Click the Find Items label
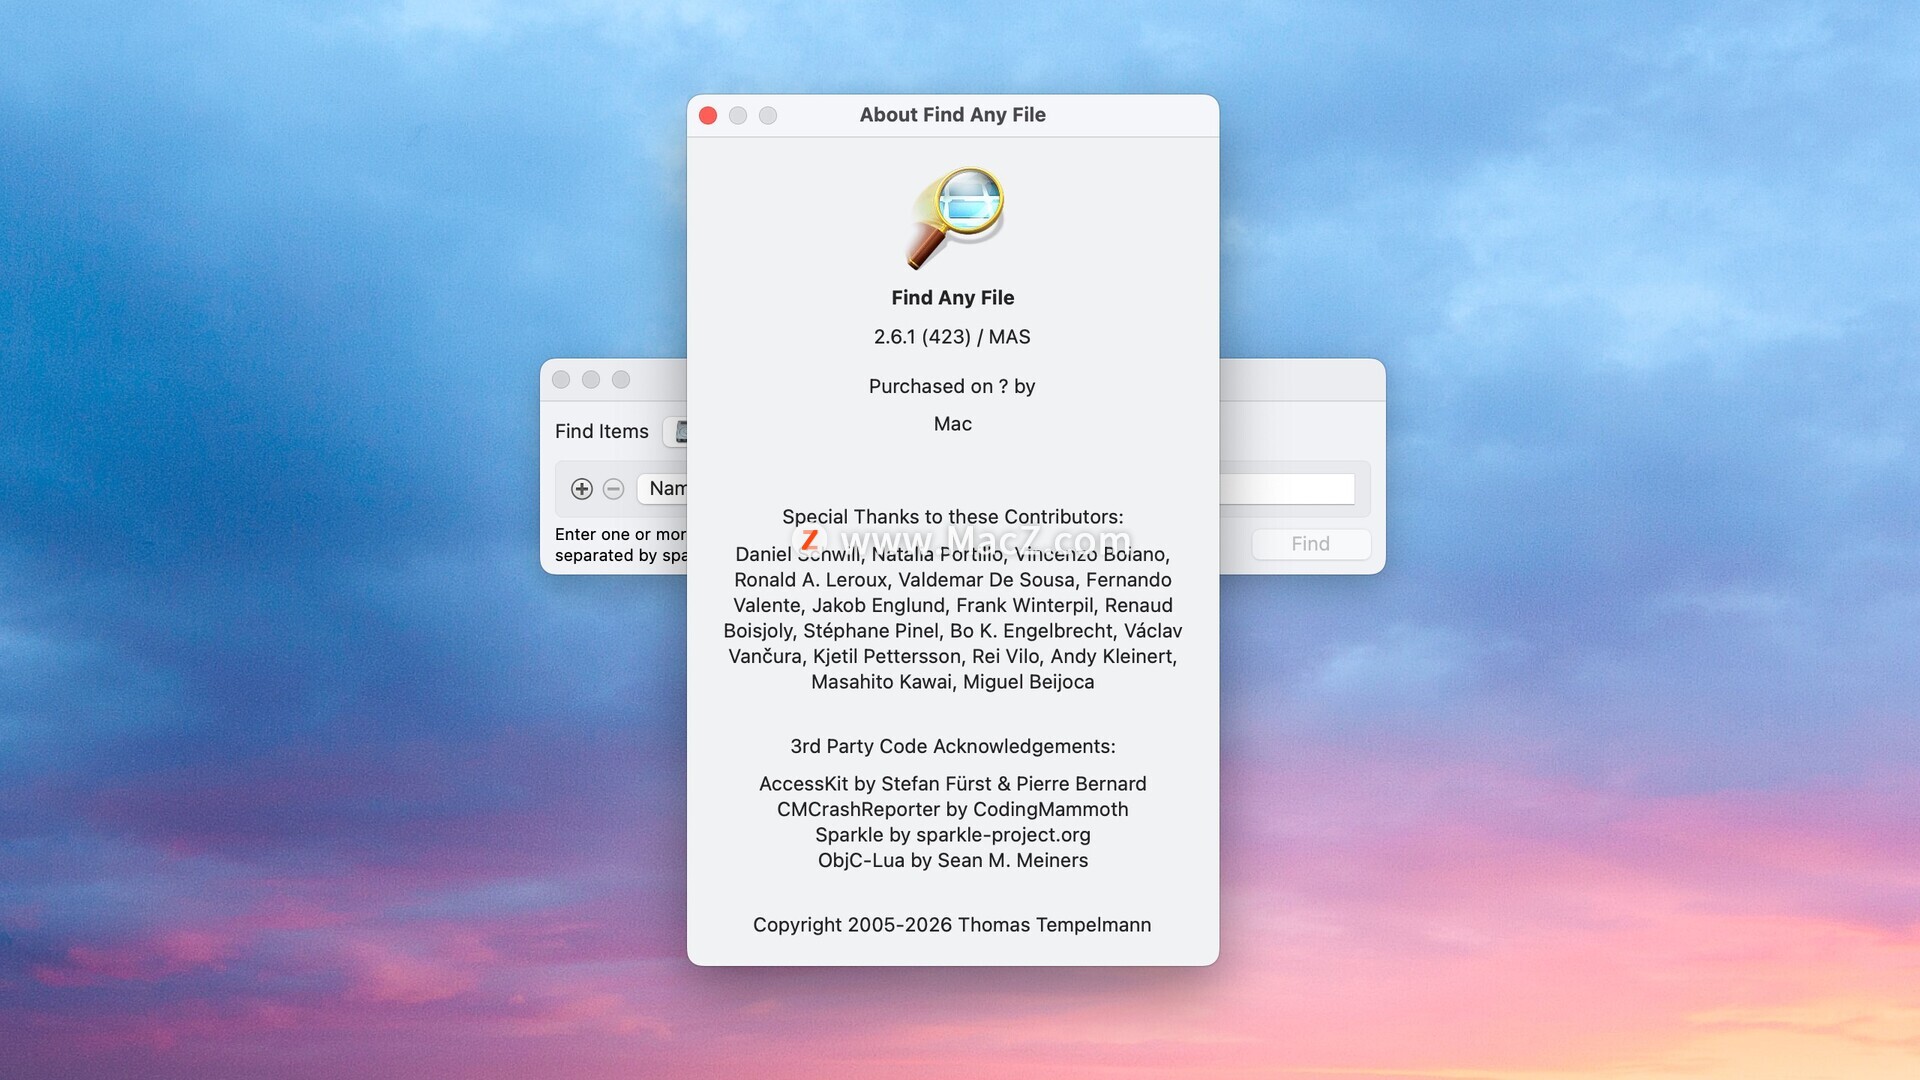Image resolution: width=1920 pixels, height=1080 pixels. (x=602, y=432)
